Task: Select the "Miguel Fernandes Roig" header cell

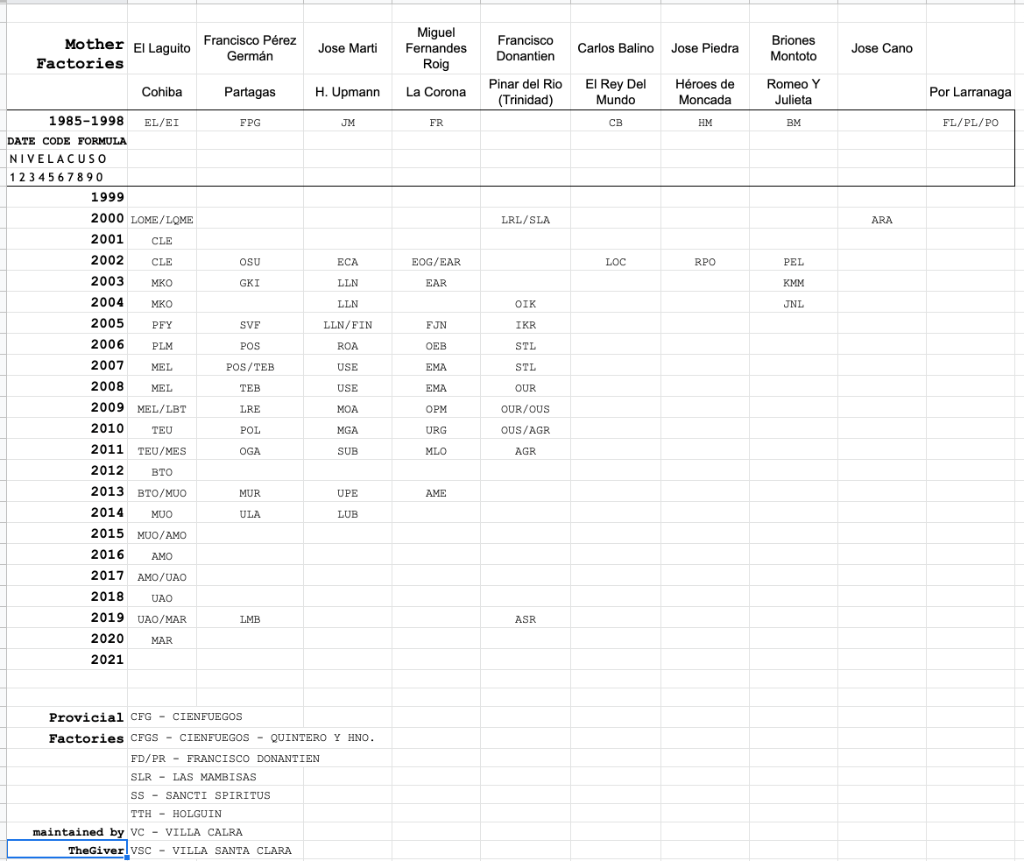Action: pyautogui.click(x=436, y=48)
